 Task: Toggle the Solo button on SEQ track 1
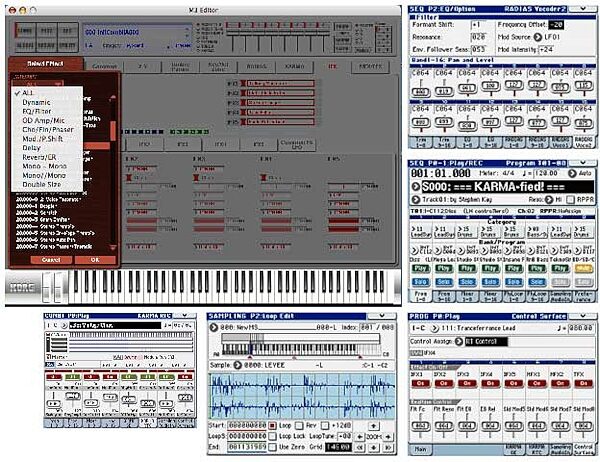[420, 282]
